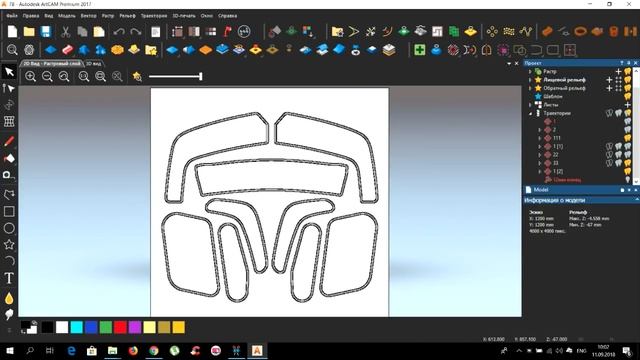Toggle visibility bulb for toolpath 33
The height and width of the screenshot is (360, 640).
pyautogui.click(x=628, y=163)
